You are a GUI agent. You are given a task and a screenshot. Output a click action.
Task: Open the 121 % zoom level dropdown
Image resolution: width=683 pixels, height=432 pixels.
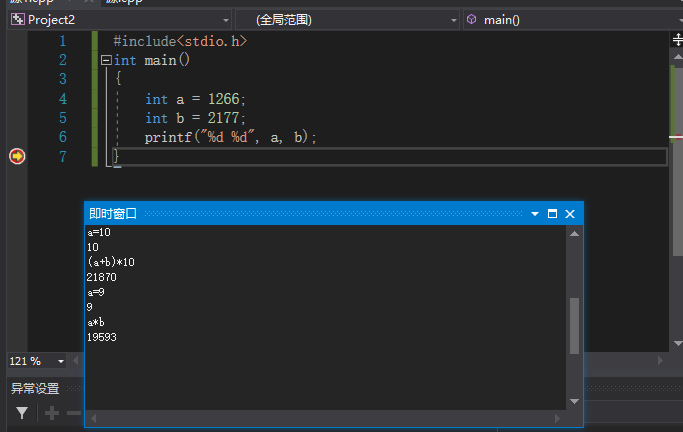coord(61,361)
